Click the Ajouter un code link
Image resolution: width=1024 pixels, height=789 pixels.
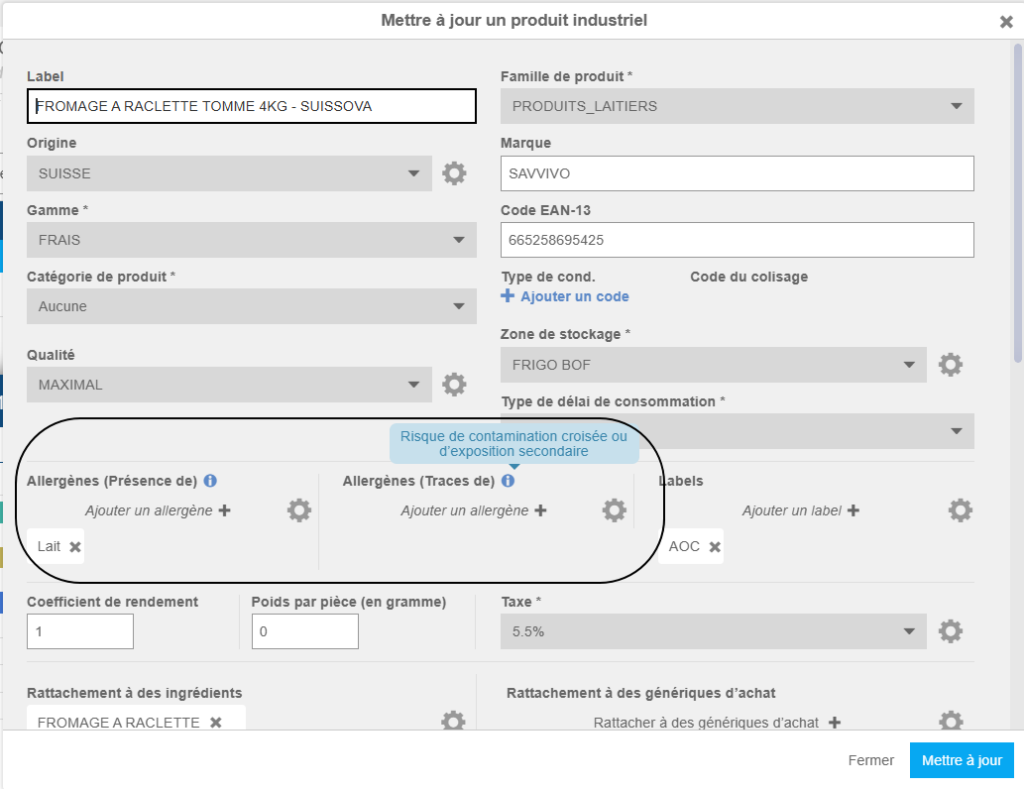click(566, 296)
